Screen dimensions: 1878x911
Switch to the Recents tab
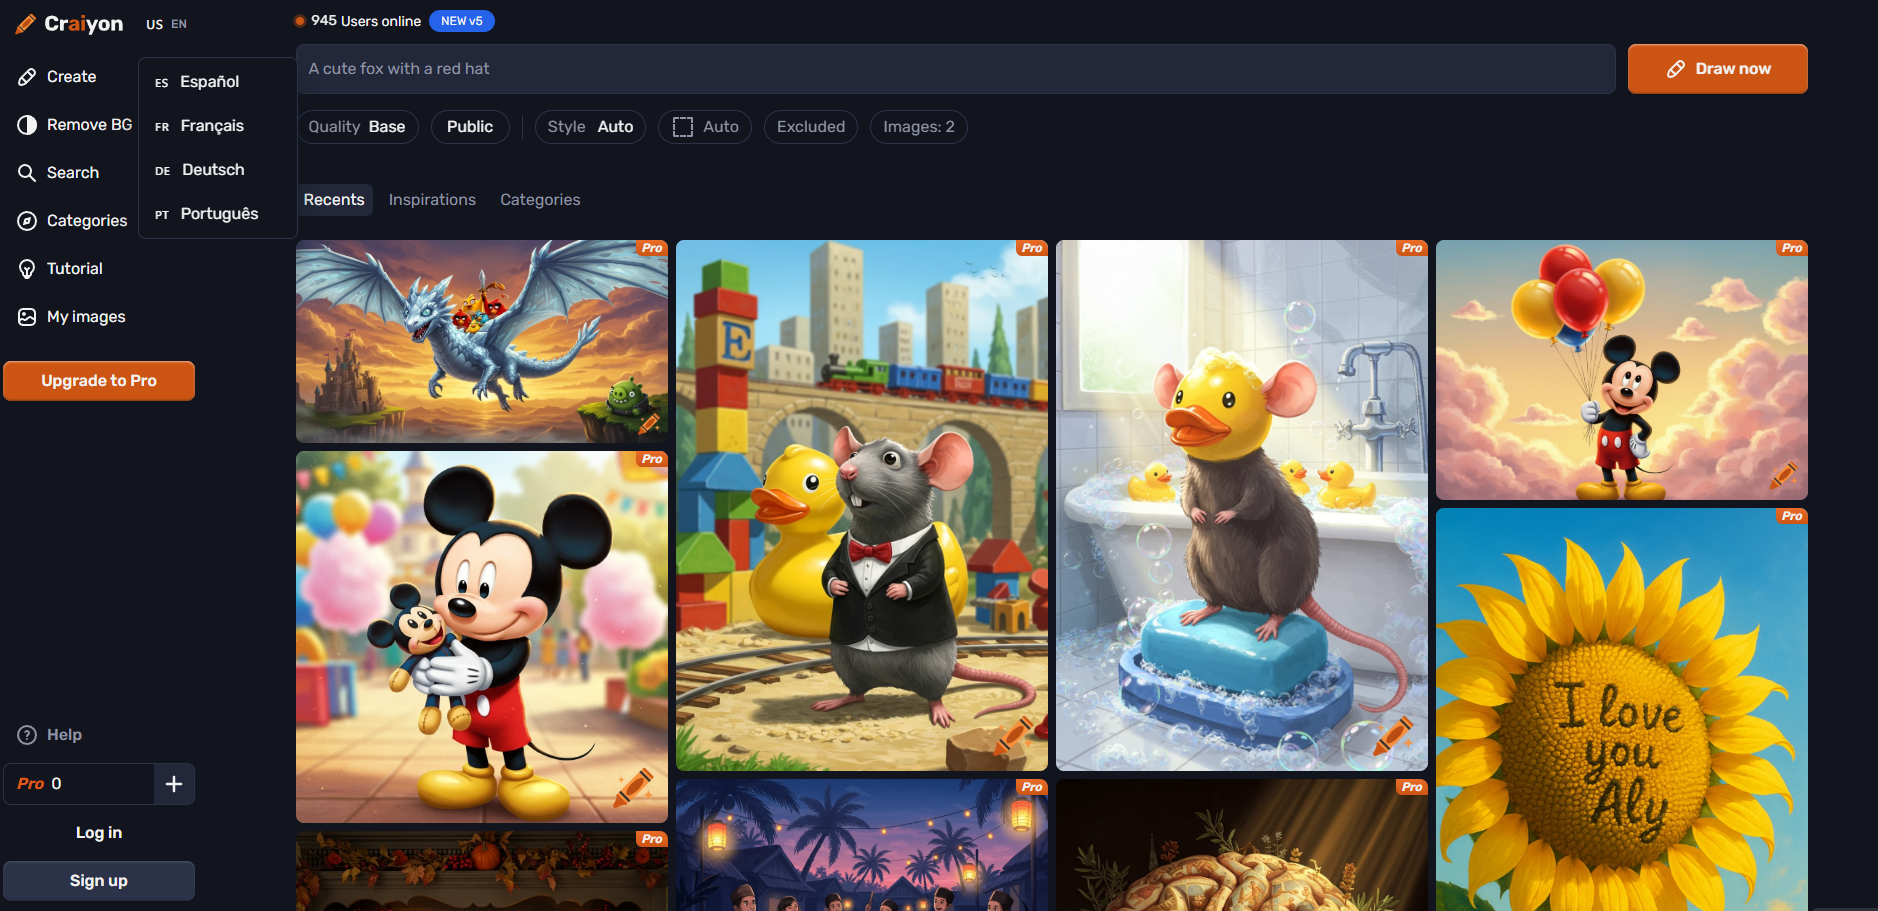click(334, 200)
